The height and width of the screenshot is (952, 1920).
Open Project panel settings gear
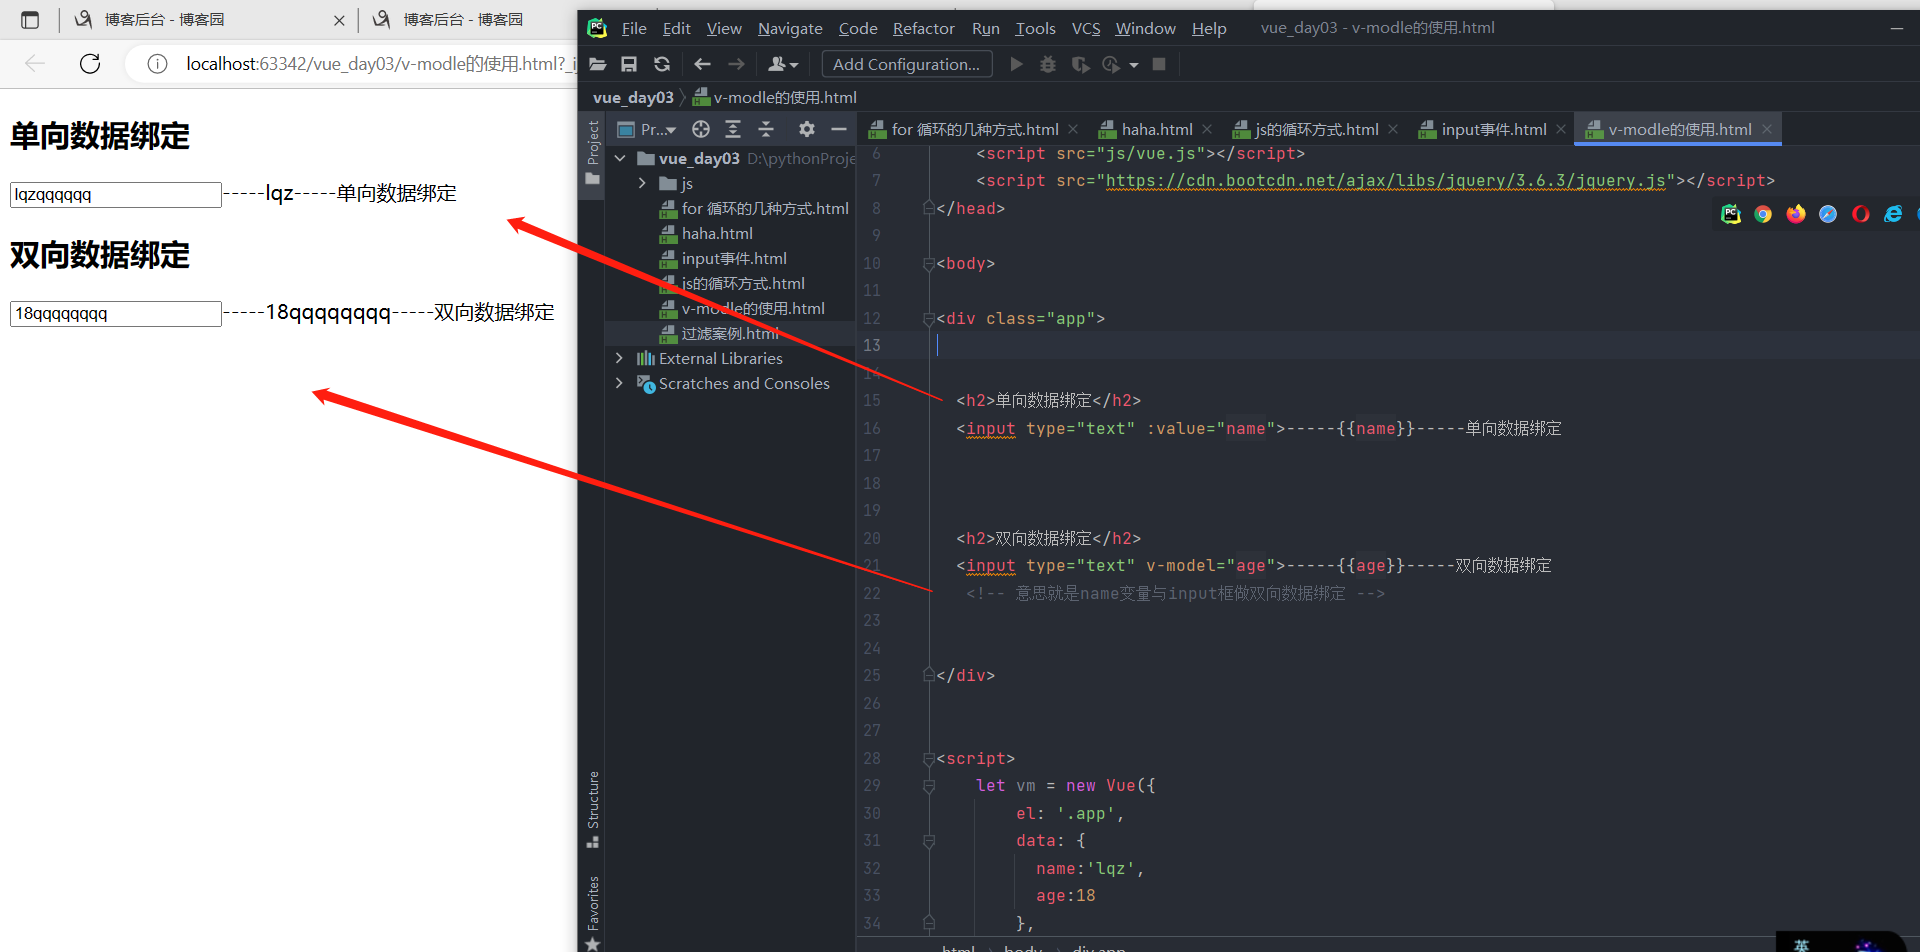point(807,129)
